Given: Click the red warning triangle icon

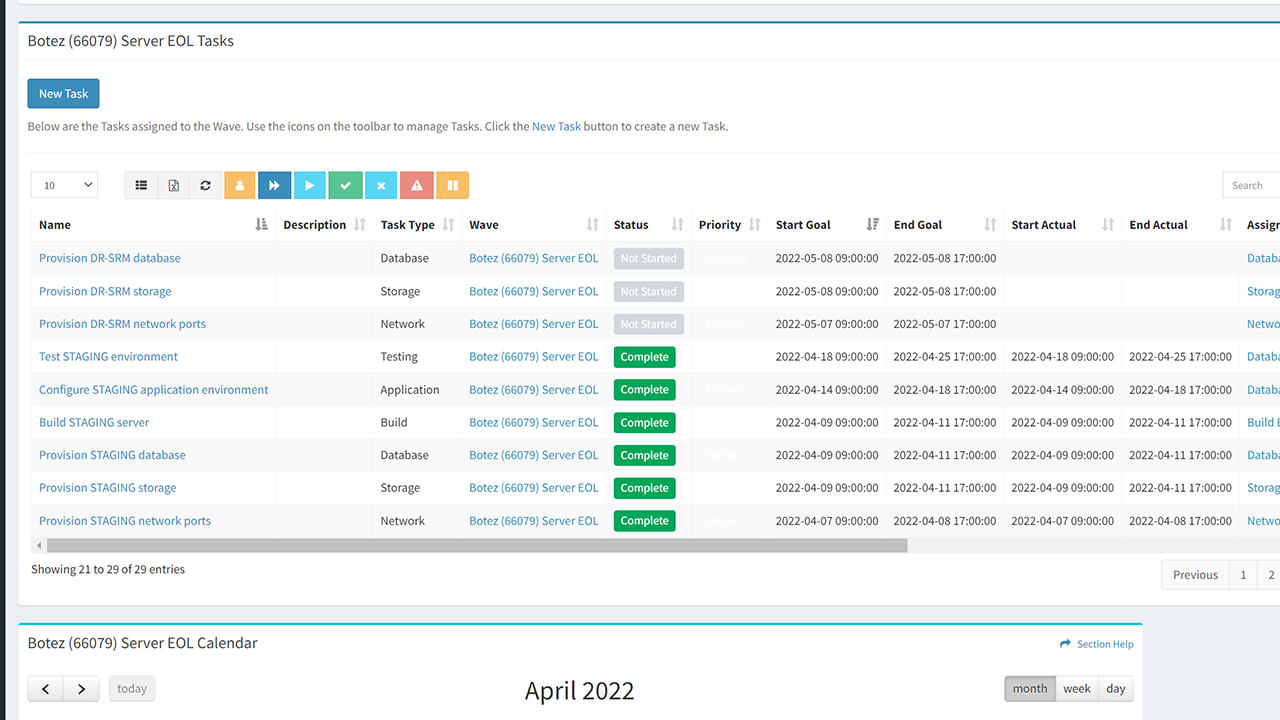Looking at the screenshot, I should 417,185.
